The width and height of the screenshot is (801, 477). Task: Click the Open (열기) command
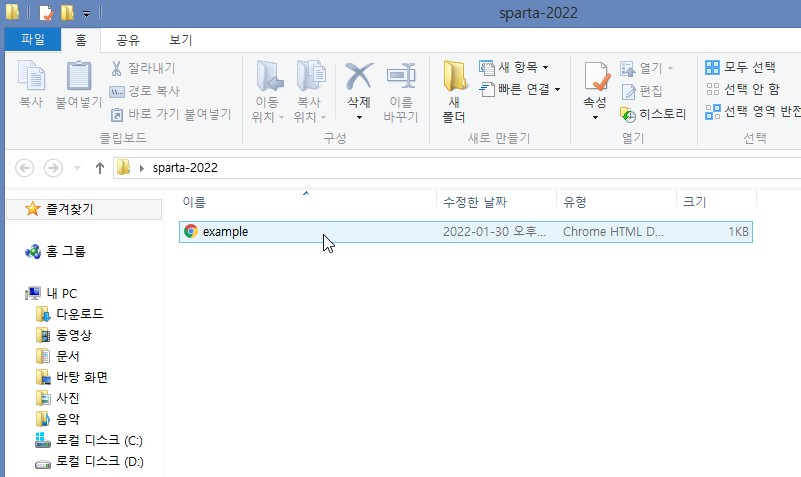pos(646,68)
